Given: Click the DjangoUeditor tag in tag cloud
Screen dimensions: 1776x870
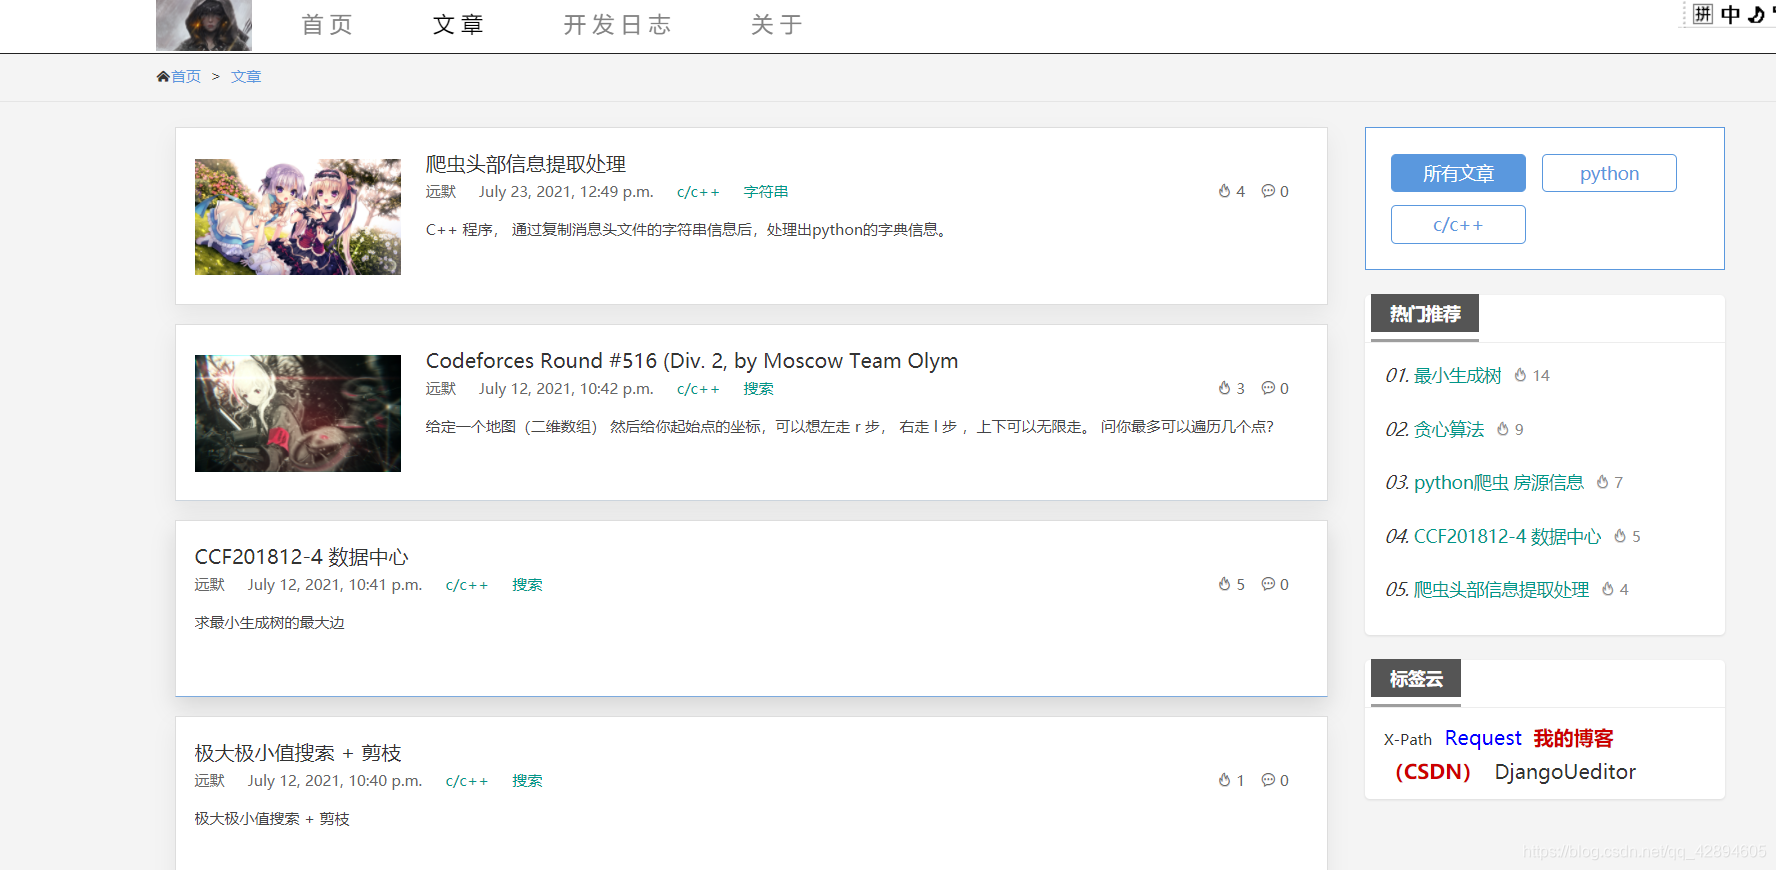Looking at the screenshot, I should point(1565,772).
